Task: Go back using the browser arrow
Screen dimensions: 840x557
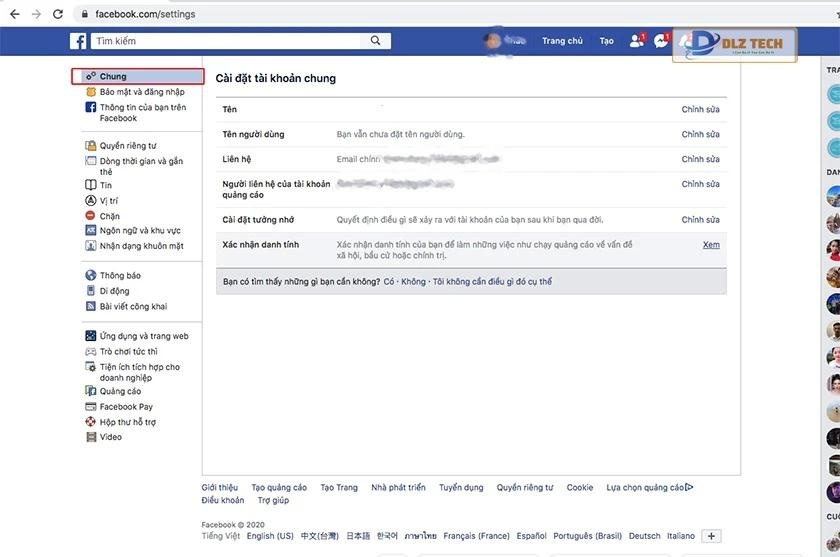Action: (14, 14)
